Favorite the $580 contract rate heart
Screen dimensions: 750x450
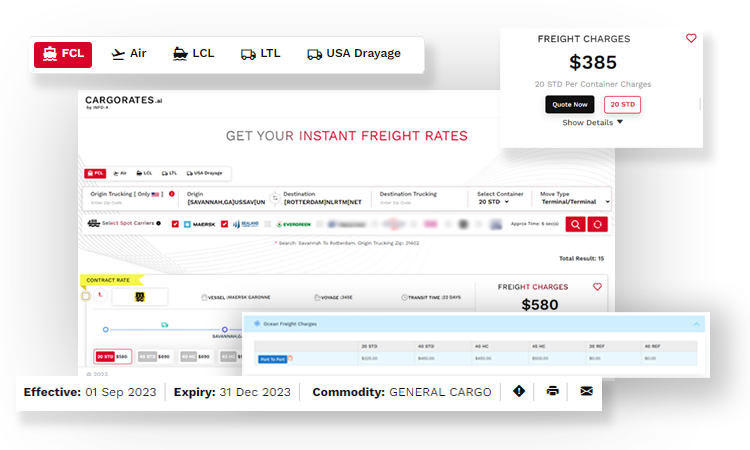pos(598,287)
